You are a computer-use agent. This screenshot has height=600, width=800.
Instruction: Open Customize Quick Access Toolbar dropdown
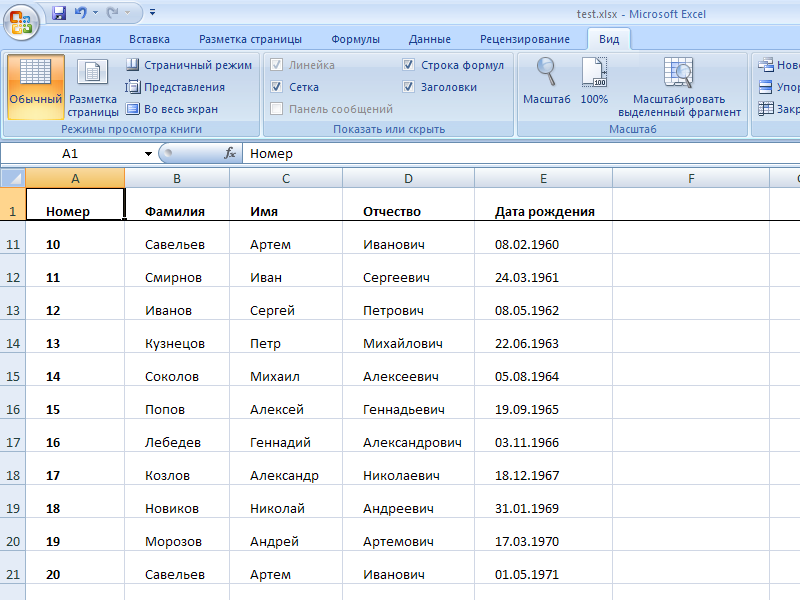[x=152, y=13]
